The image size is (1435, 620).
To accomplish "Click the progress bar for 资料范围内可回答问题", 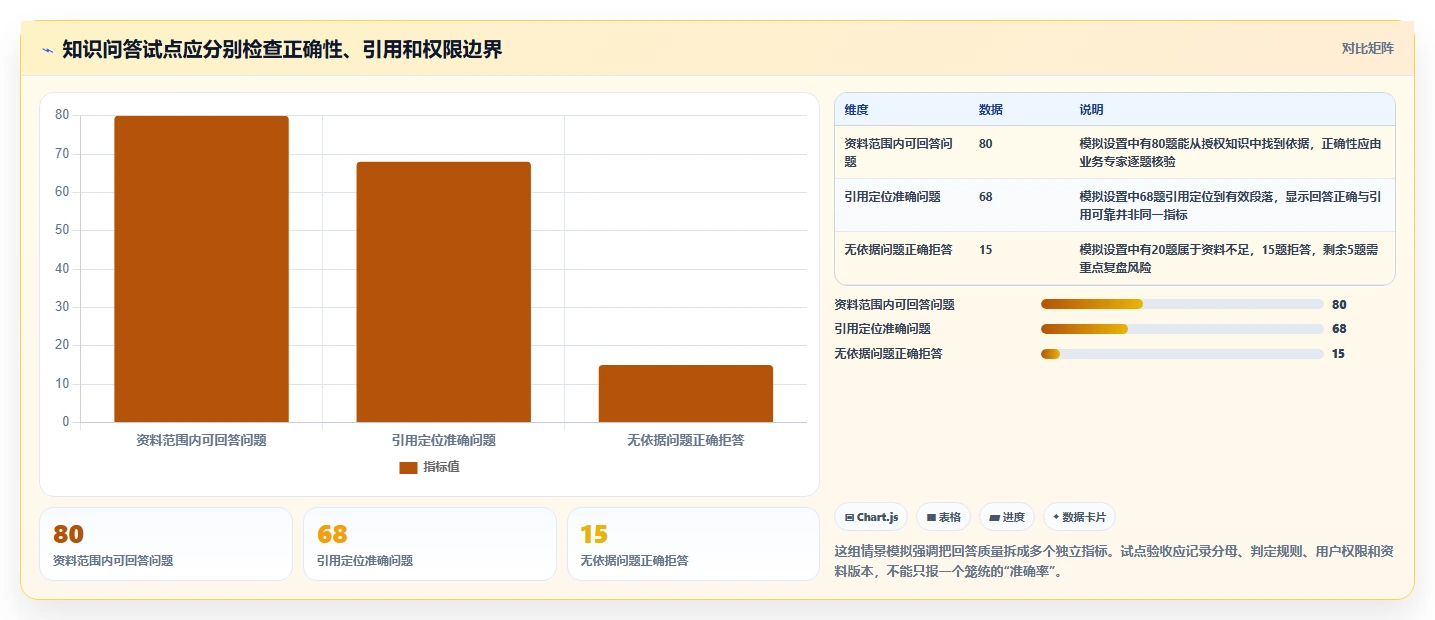I will coord(1182,304).
